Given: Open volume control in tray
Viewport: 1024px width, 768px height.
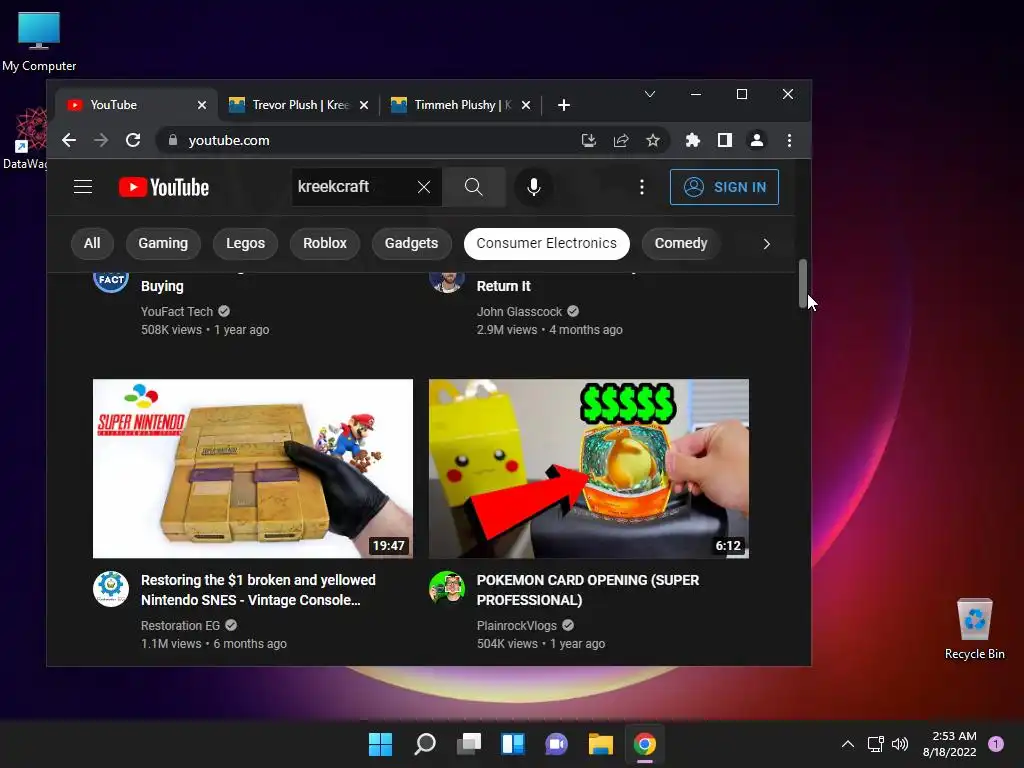Looking at the screenshot, I should click(x=900, y=744).
